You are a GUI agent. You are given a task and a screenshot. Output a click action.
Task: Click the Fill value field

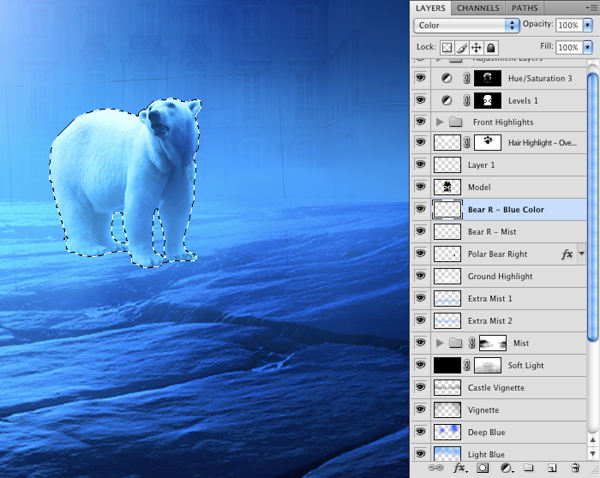[569, 47]
